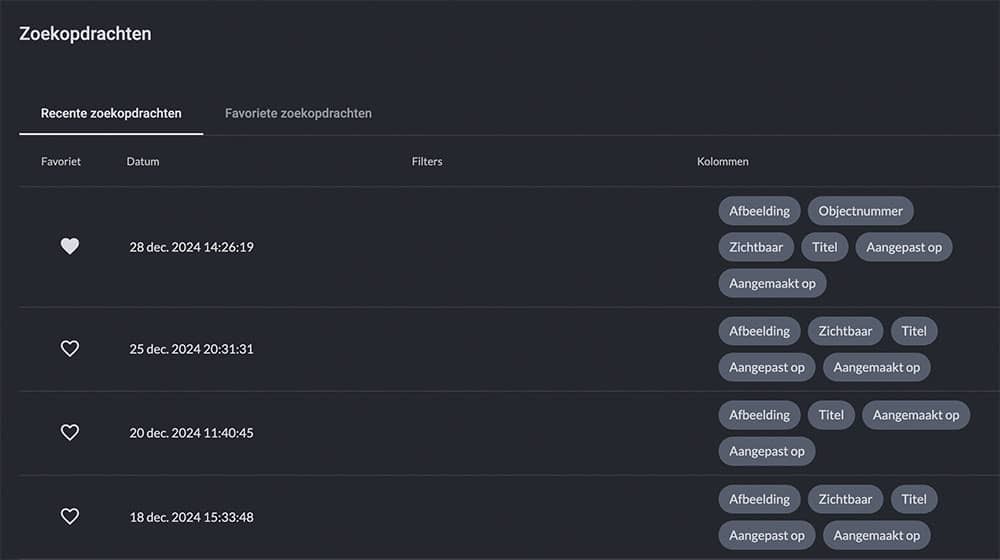Viewport: 1000px width, 560px height.
Task: Unfavorite the 28 dec. 2024 search
Action: [69, 246]
